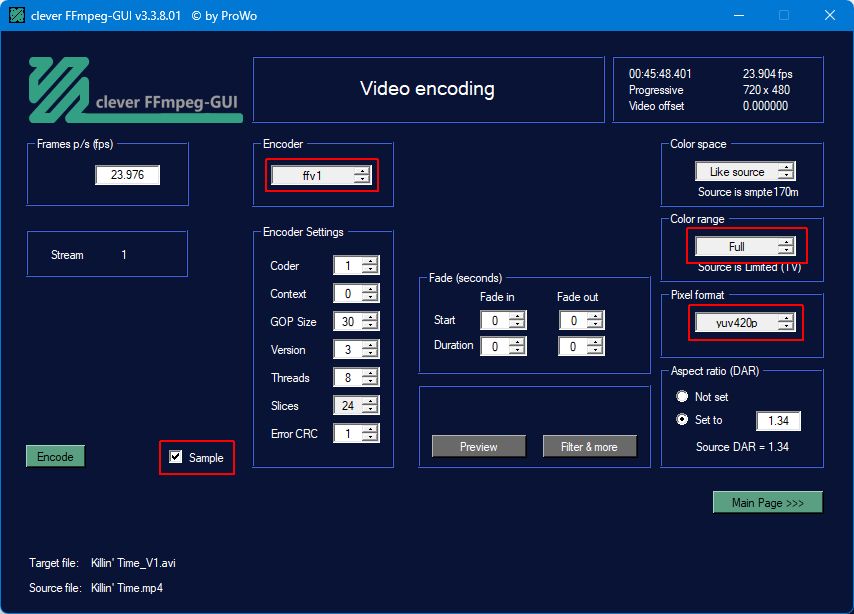
Task: Click the 720 x 480 resolution text
Action: coord(766,89)
